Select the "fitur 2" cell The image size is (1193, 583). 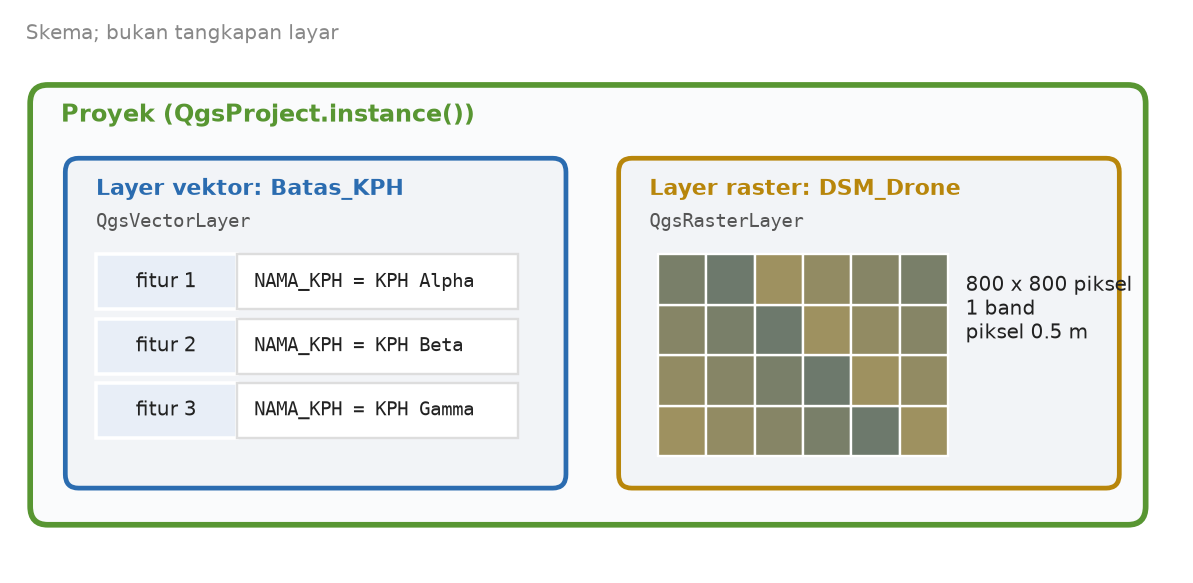click(166, 346)
